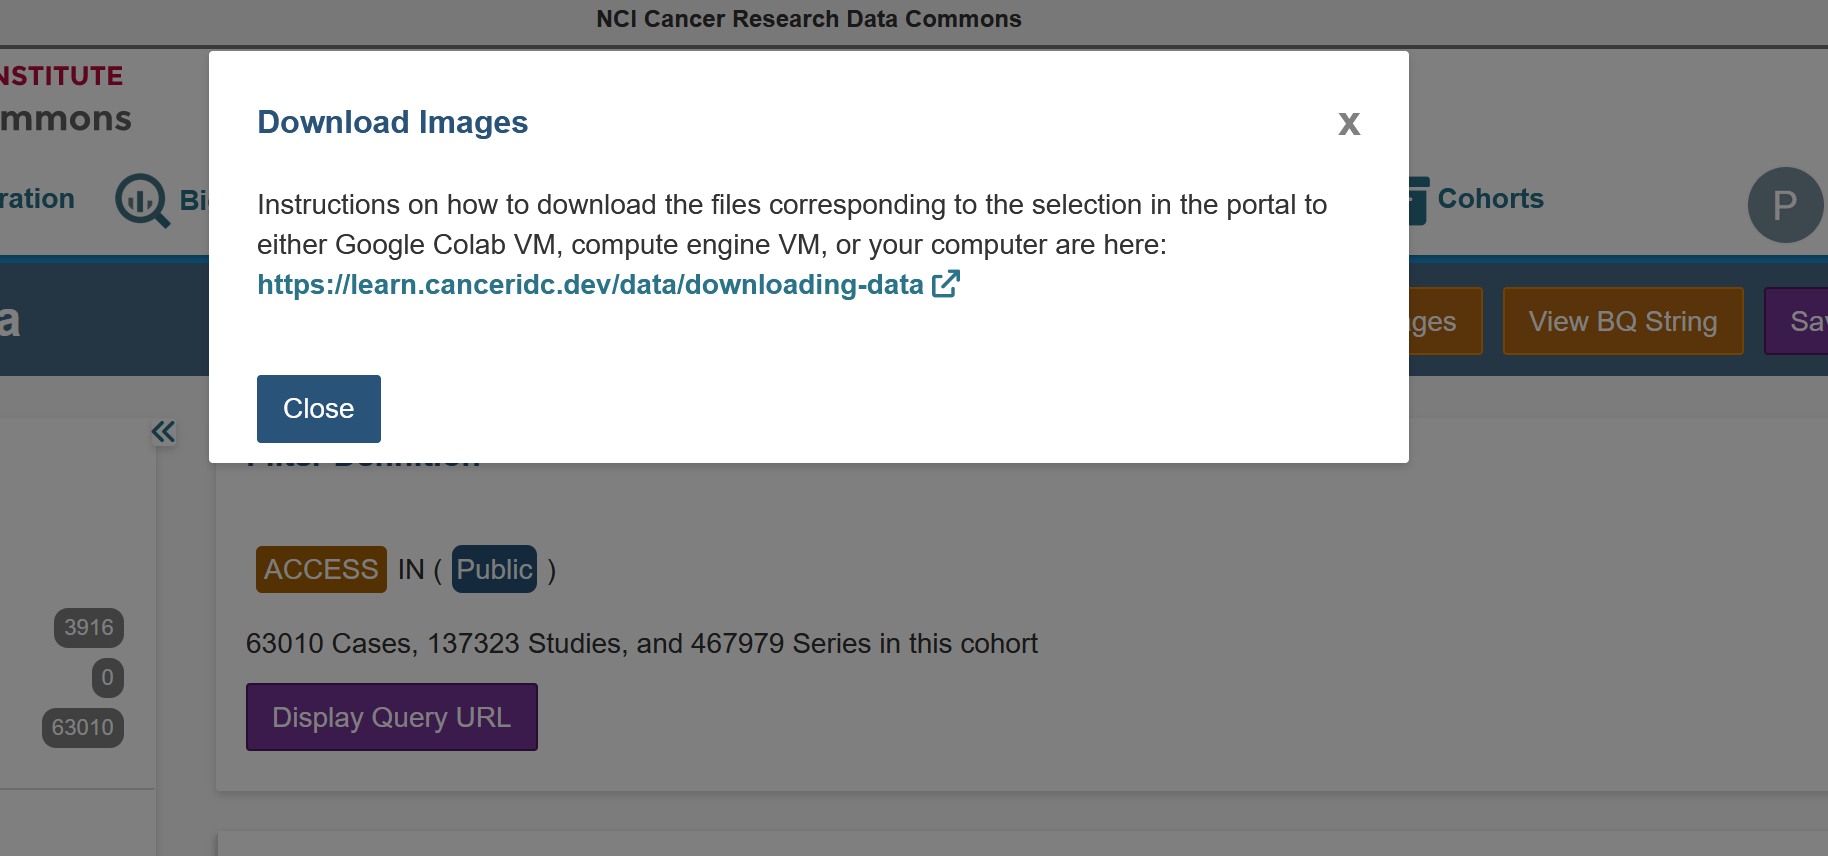1828x856 pixels.
Task: Collapse the filter sidebar with the double-chevron
Action: click(x=163, y=431)
